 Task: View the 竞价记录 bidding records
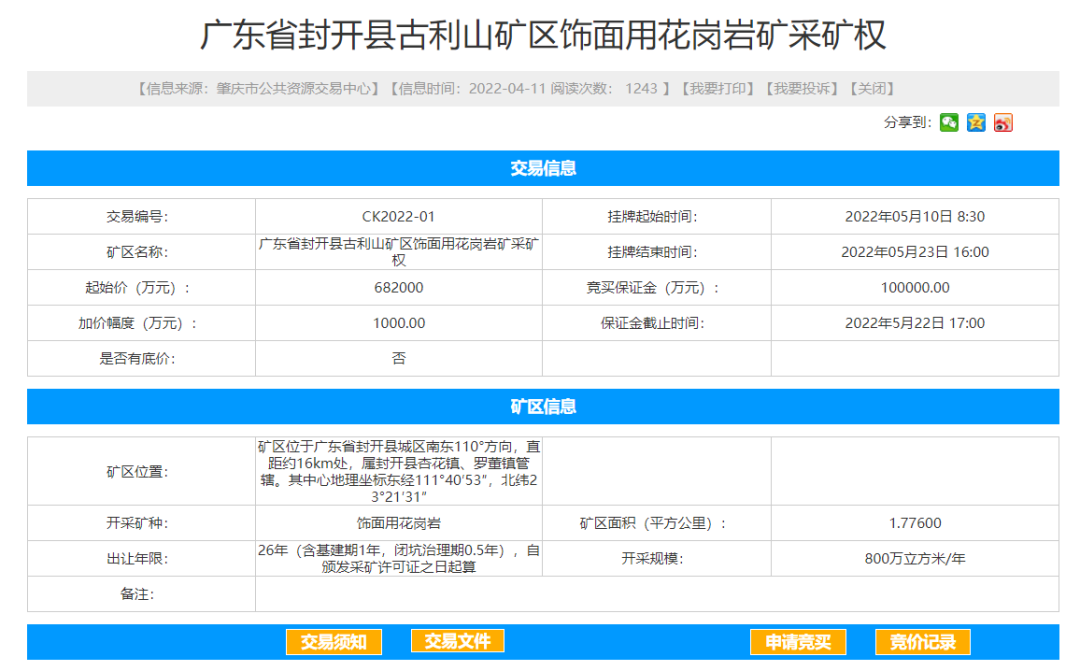click(922, 642)
